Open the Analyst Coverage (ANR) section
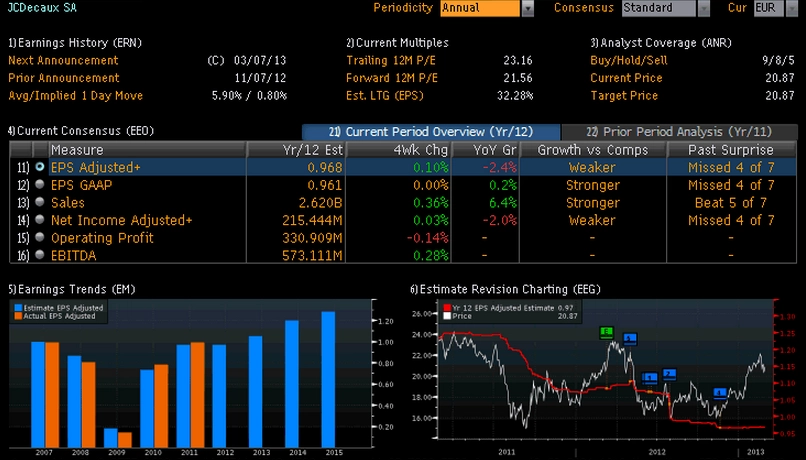The width and height of the screenshot is (806, 460). pos(661,43)
